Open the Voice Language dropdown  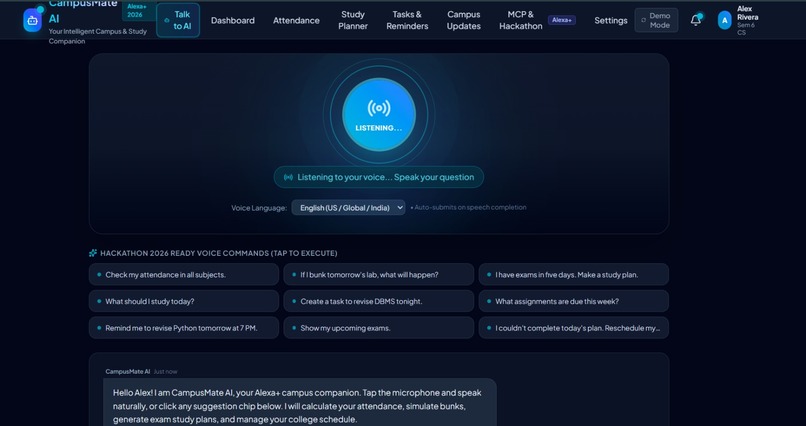(348, 208)
